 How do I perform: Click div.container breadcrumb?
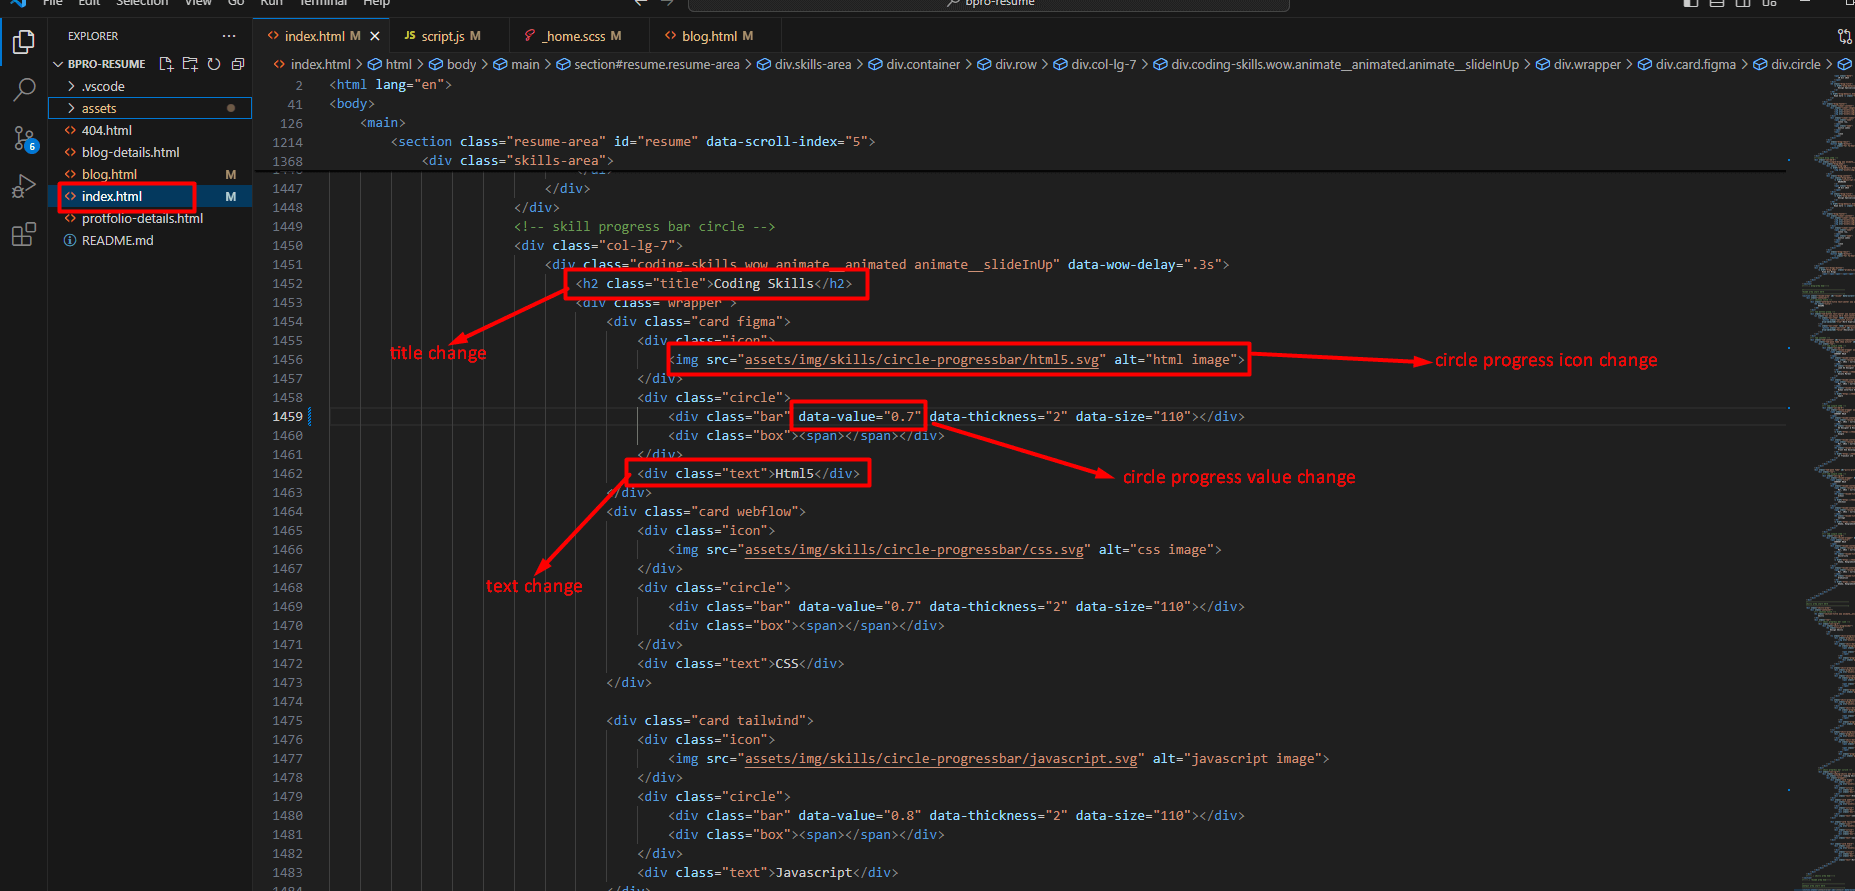point(914,64)
